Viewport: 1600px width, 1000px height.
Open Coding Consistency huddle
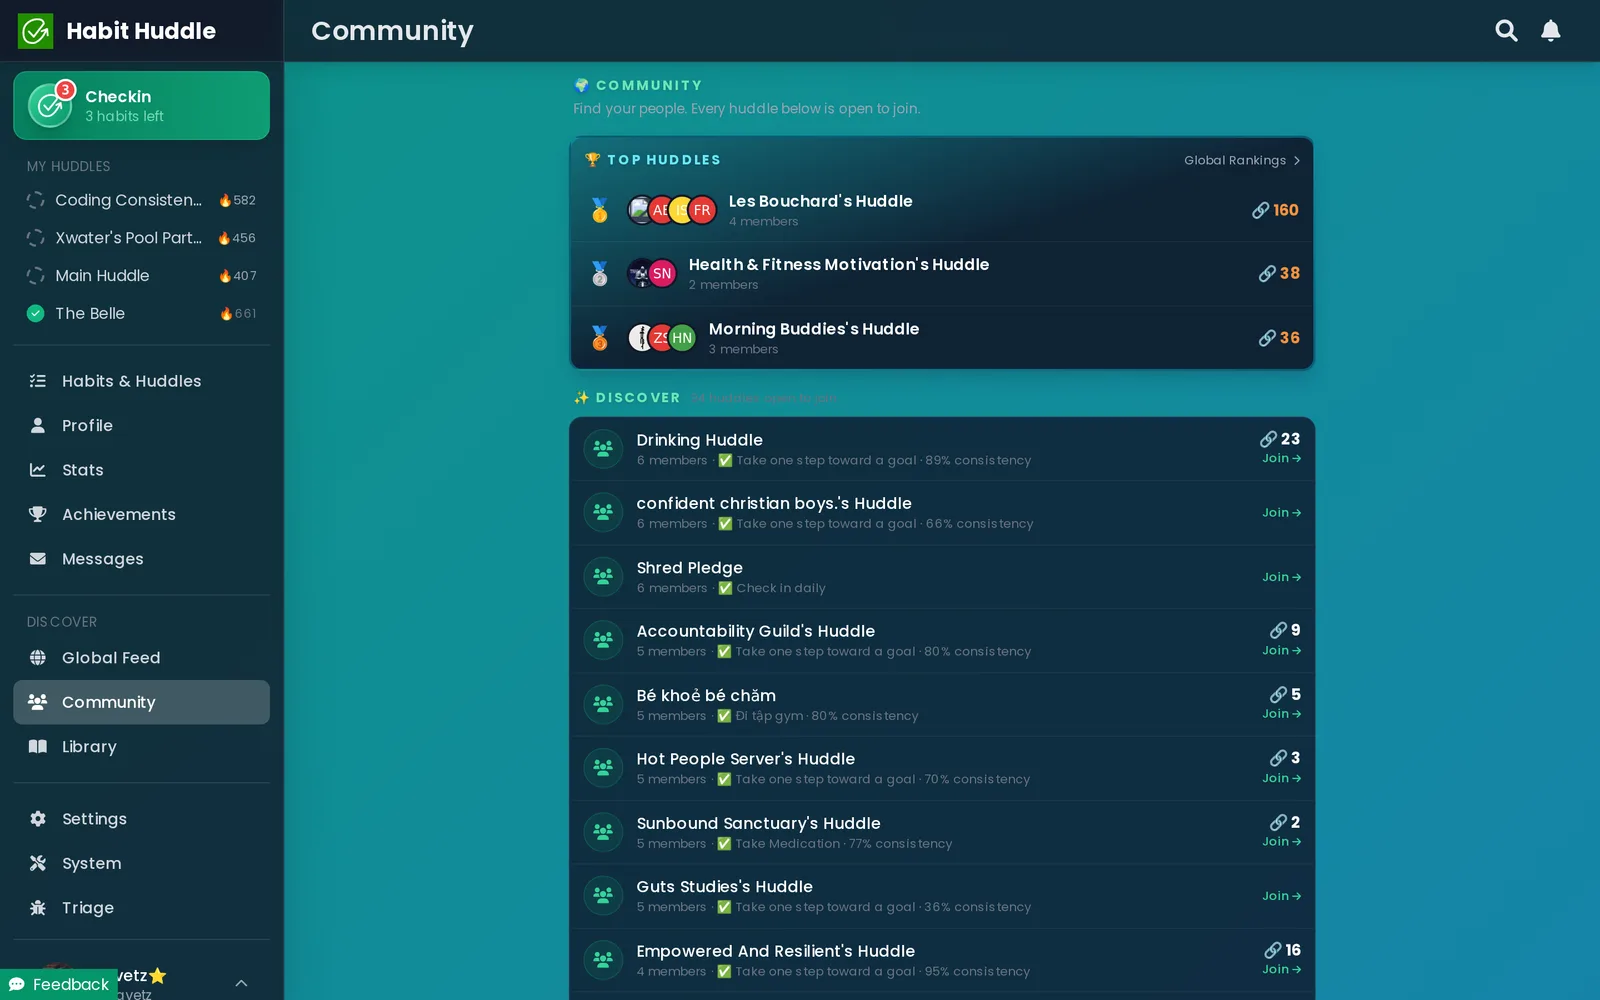click(141, 200)
